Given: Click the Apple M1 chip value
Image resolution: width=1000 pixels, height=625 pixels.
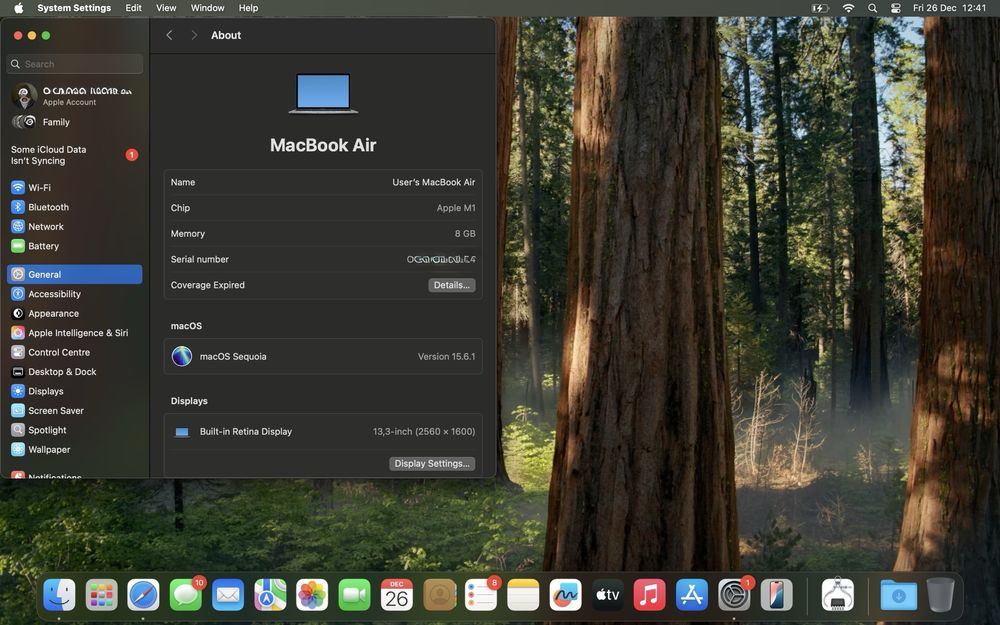Looking at the screenshot, I should 456,208.
